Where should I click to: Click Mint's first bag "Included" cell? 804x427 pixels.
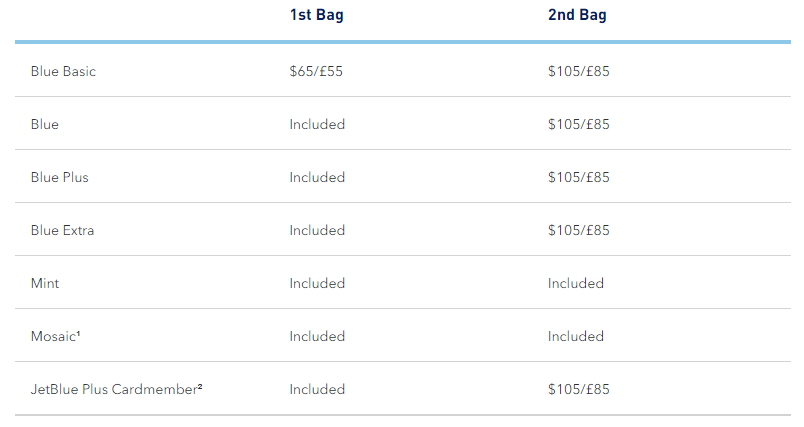317,284
